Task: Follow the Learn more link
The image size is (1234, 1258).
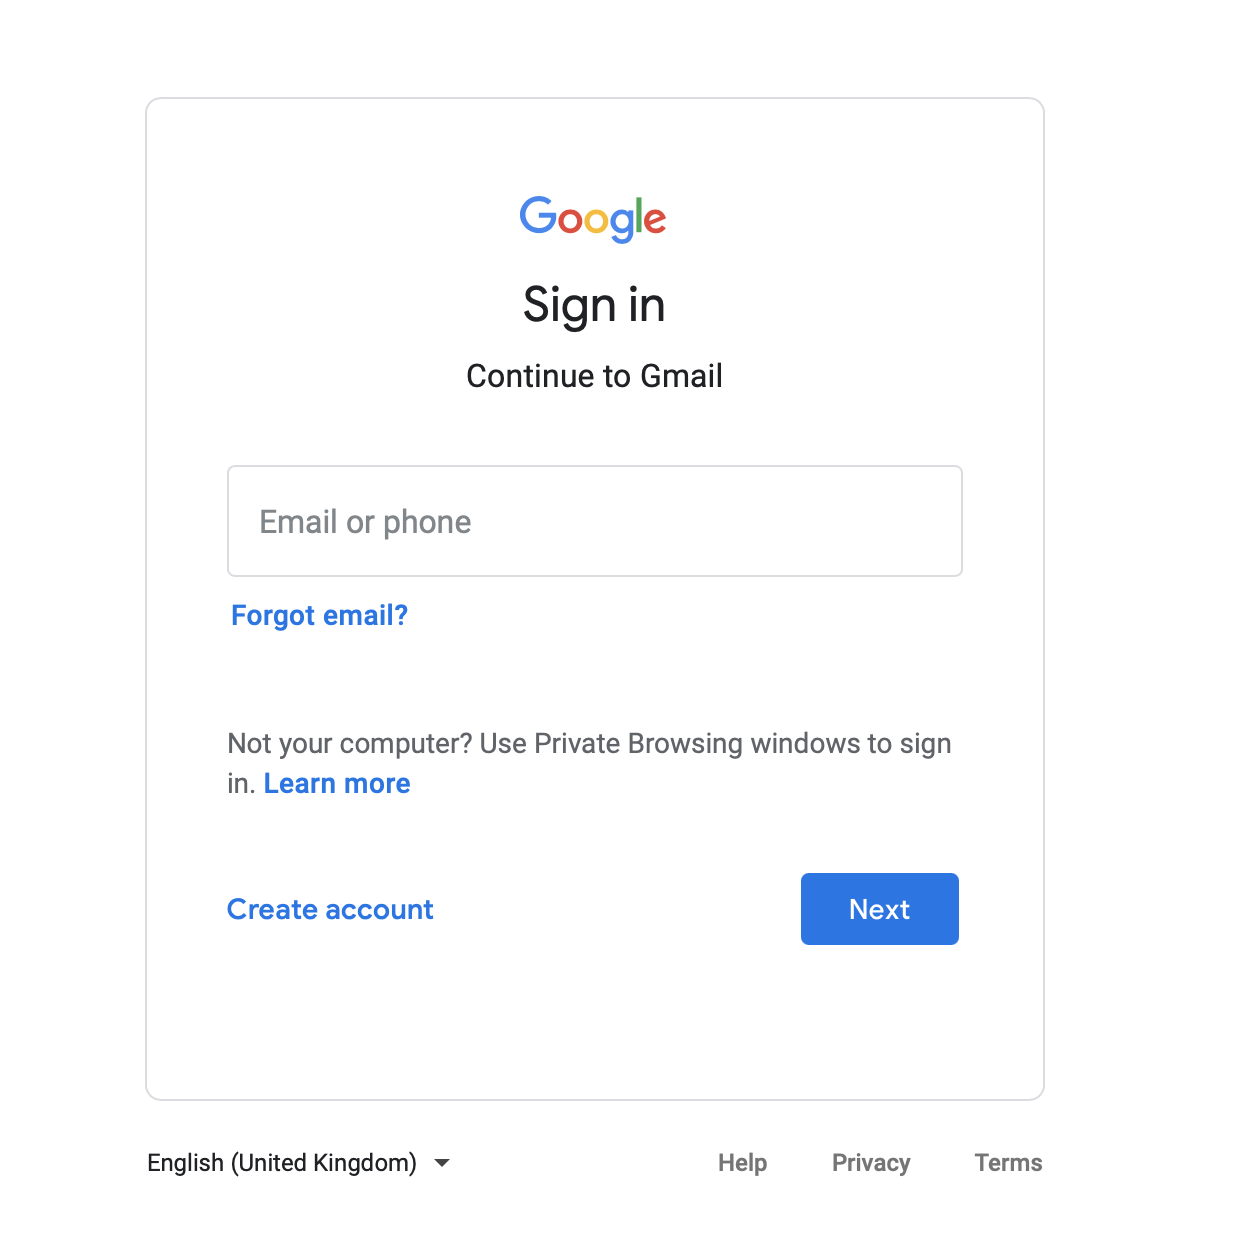Action: point(337,783)
